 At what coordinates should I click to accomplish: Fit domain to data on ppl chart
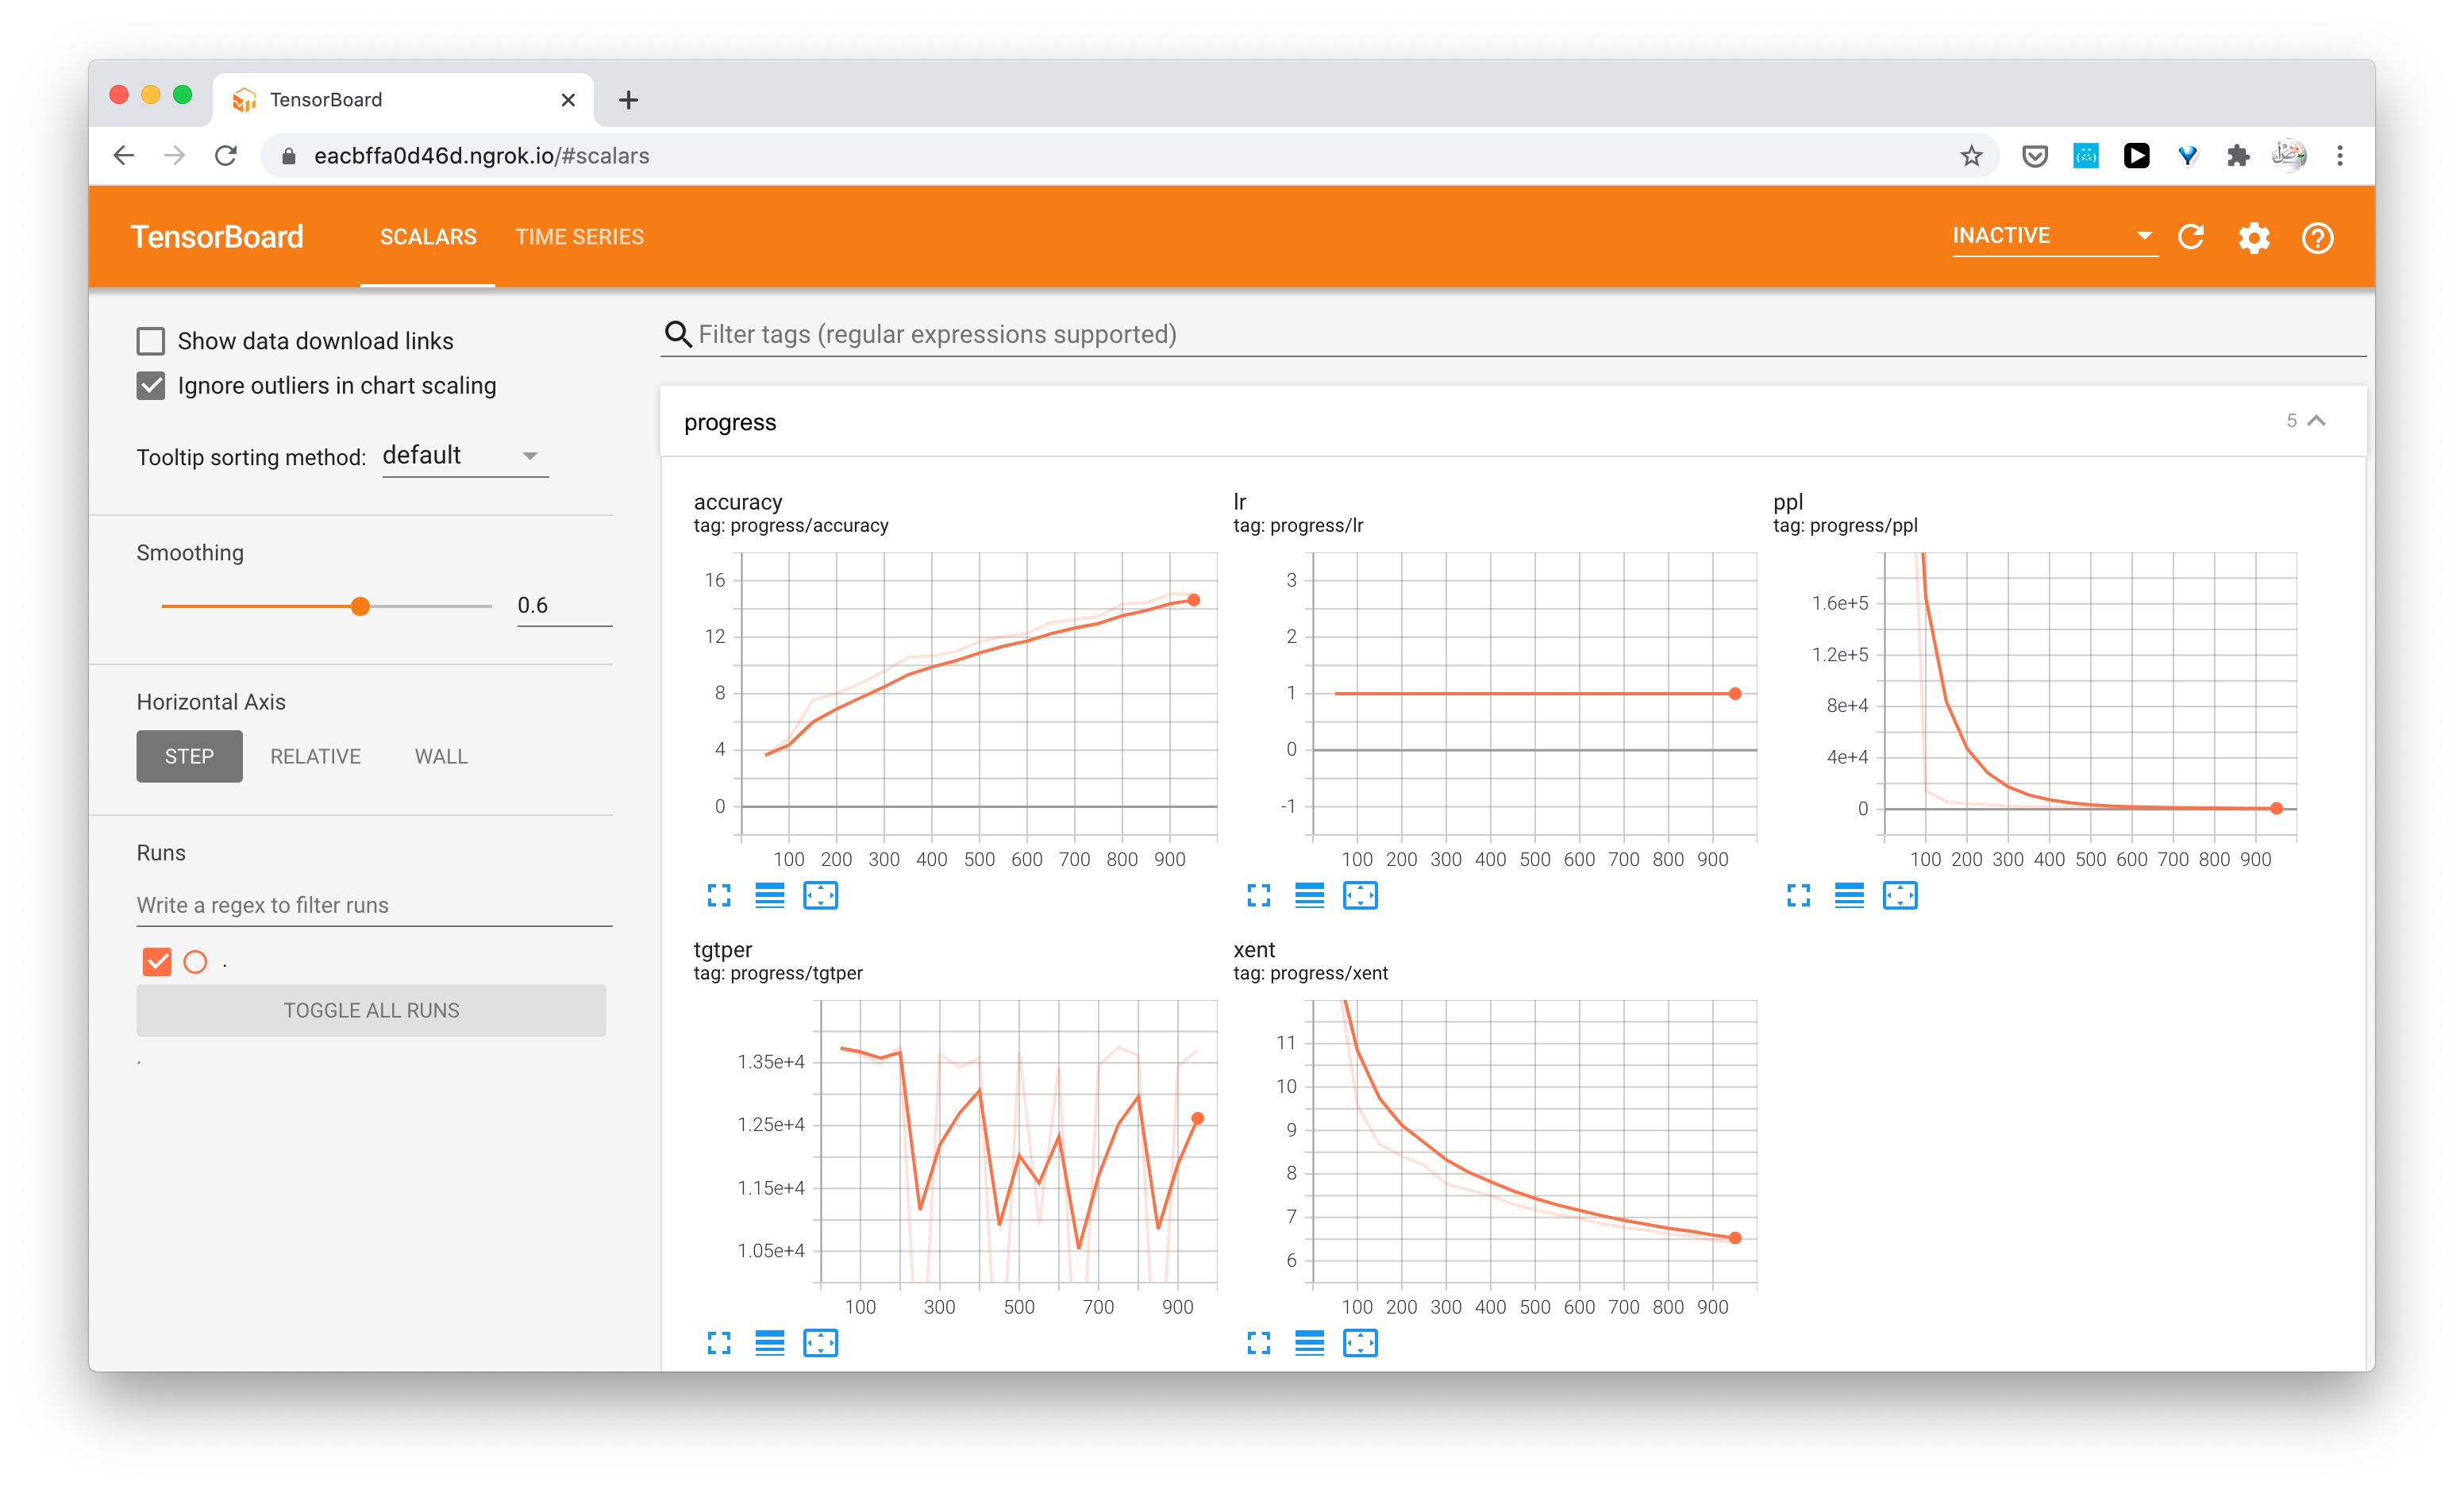click(x=1900, y=895)
